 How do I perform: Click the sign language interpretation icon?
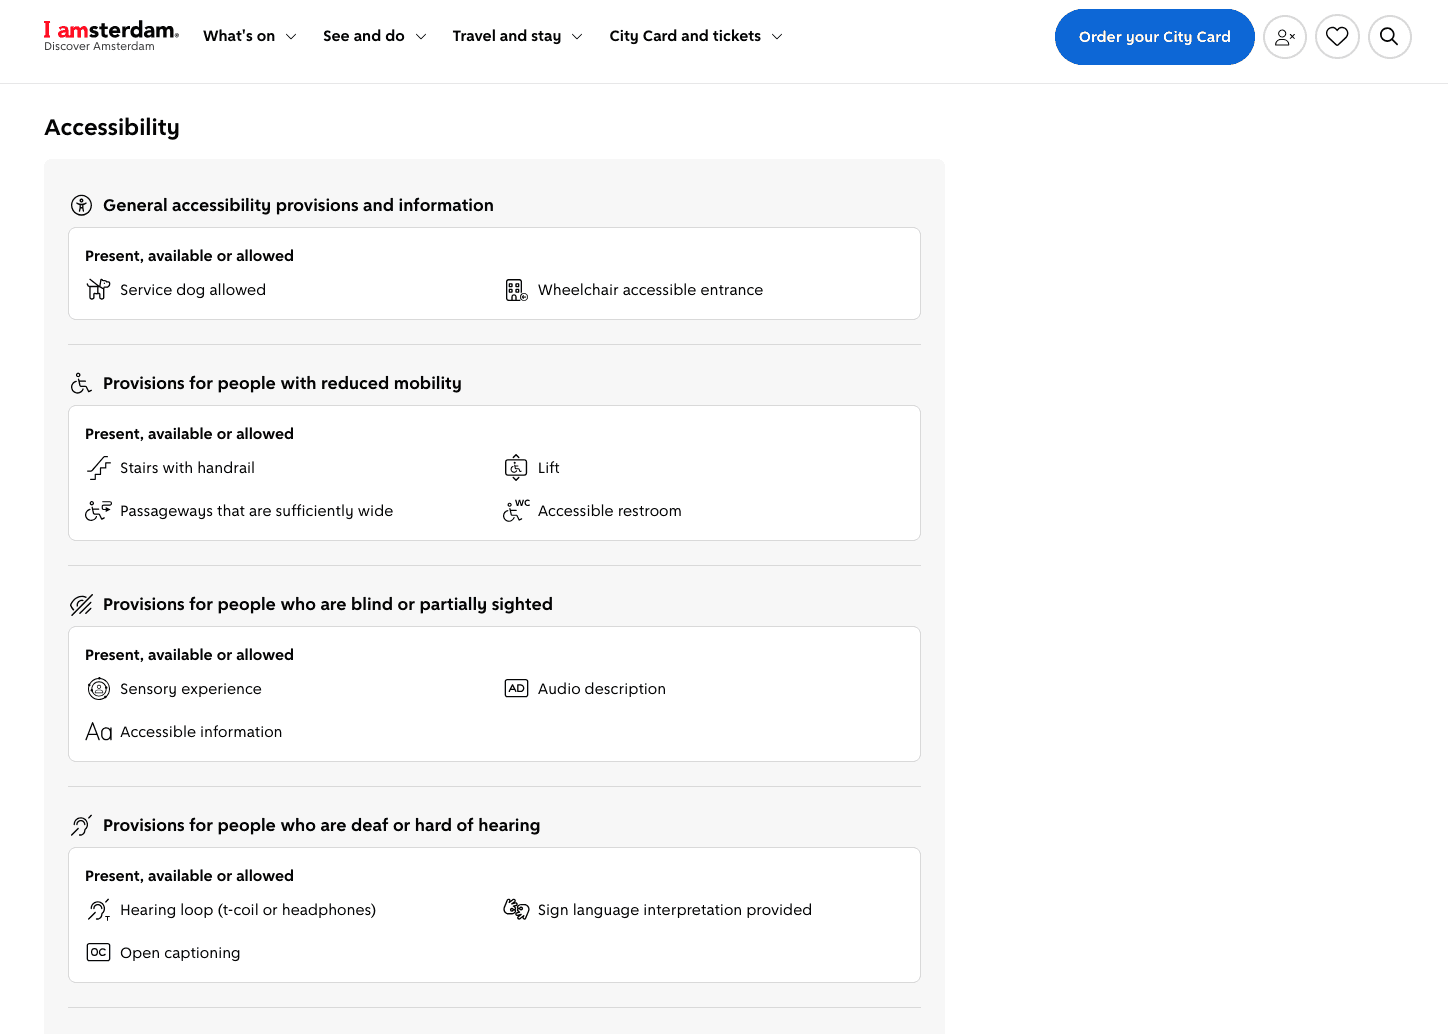tap(516, 909)
